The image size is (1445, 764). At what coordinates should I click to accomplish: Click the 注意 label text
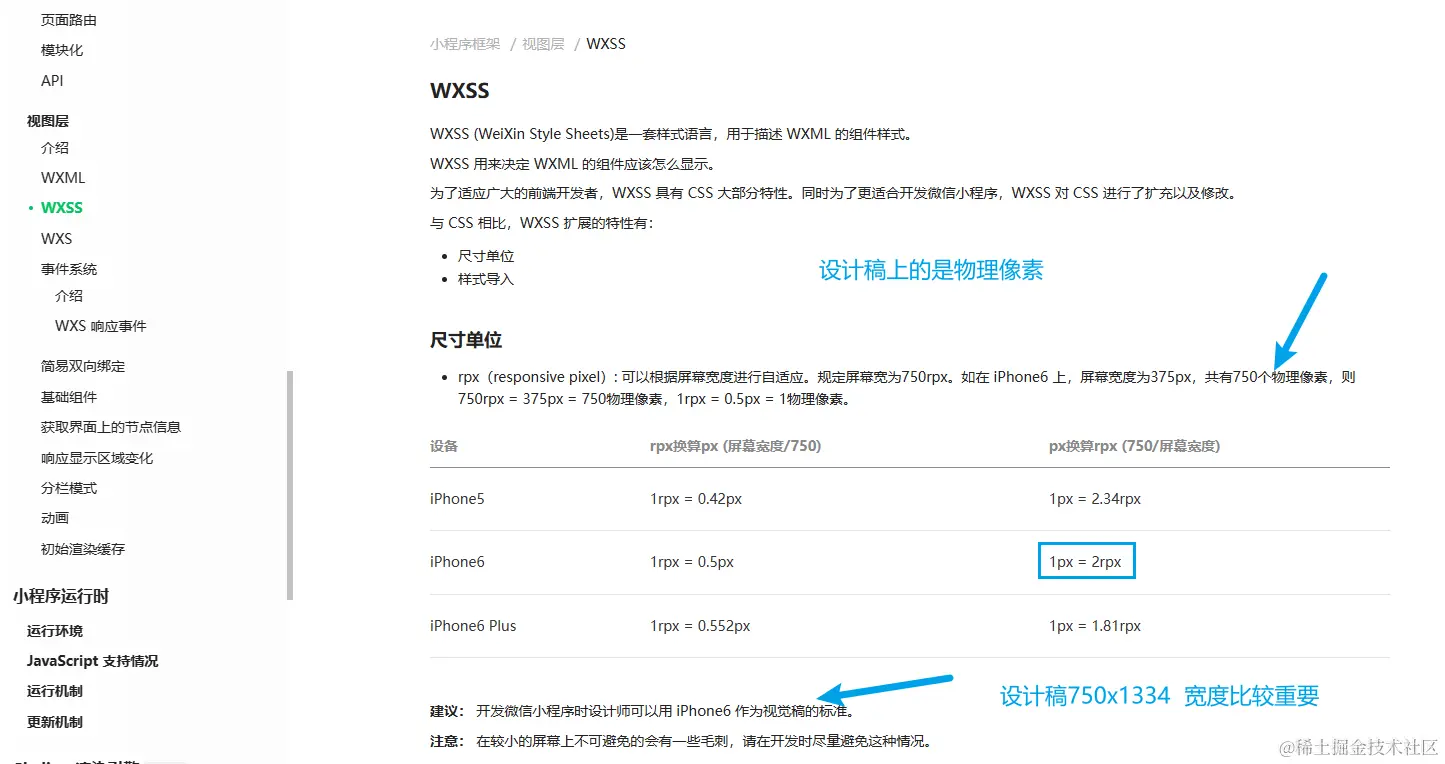tap(447, 741)
